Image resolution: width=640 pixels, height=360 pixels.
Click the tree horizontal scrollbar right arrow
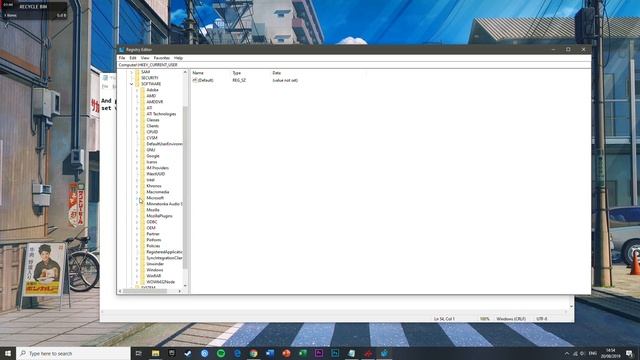click(180, 291)
